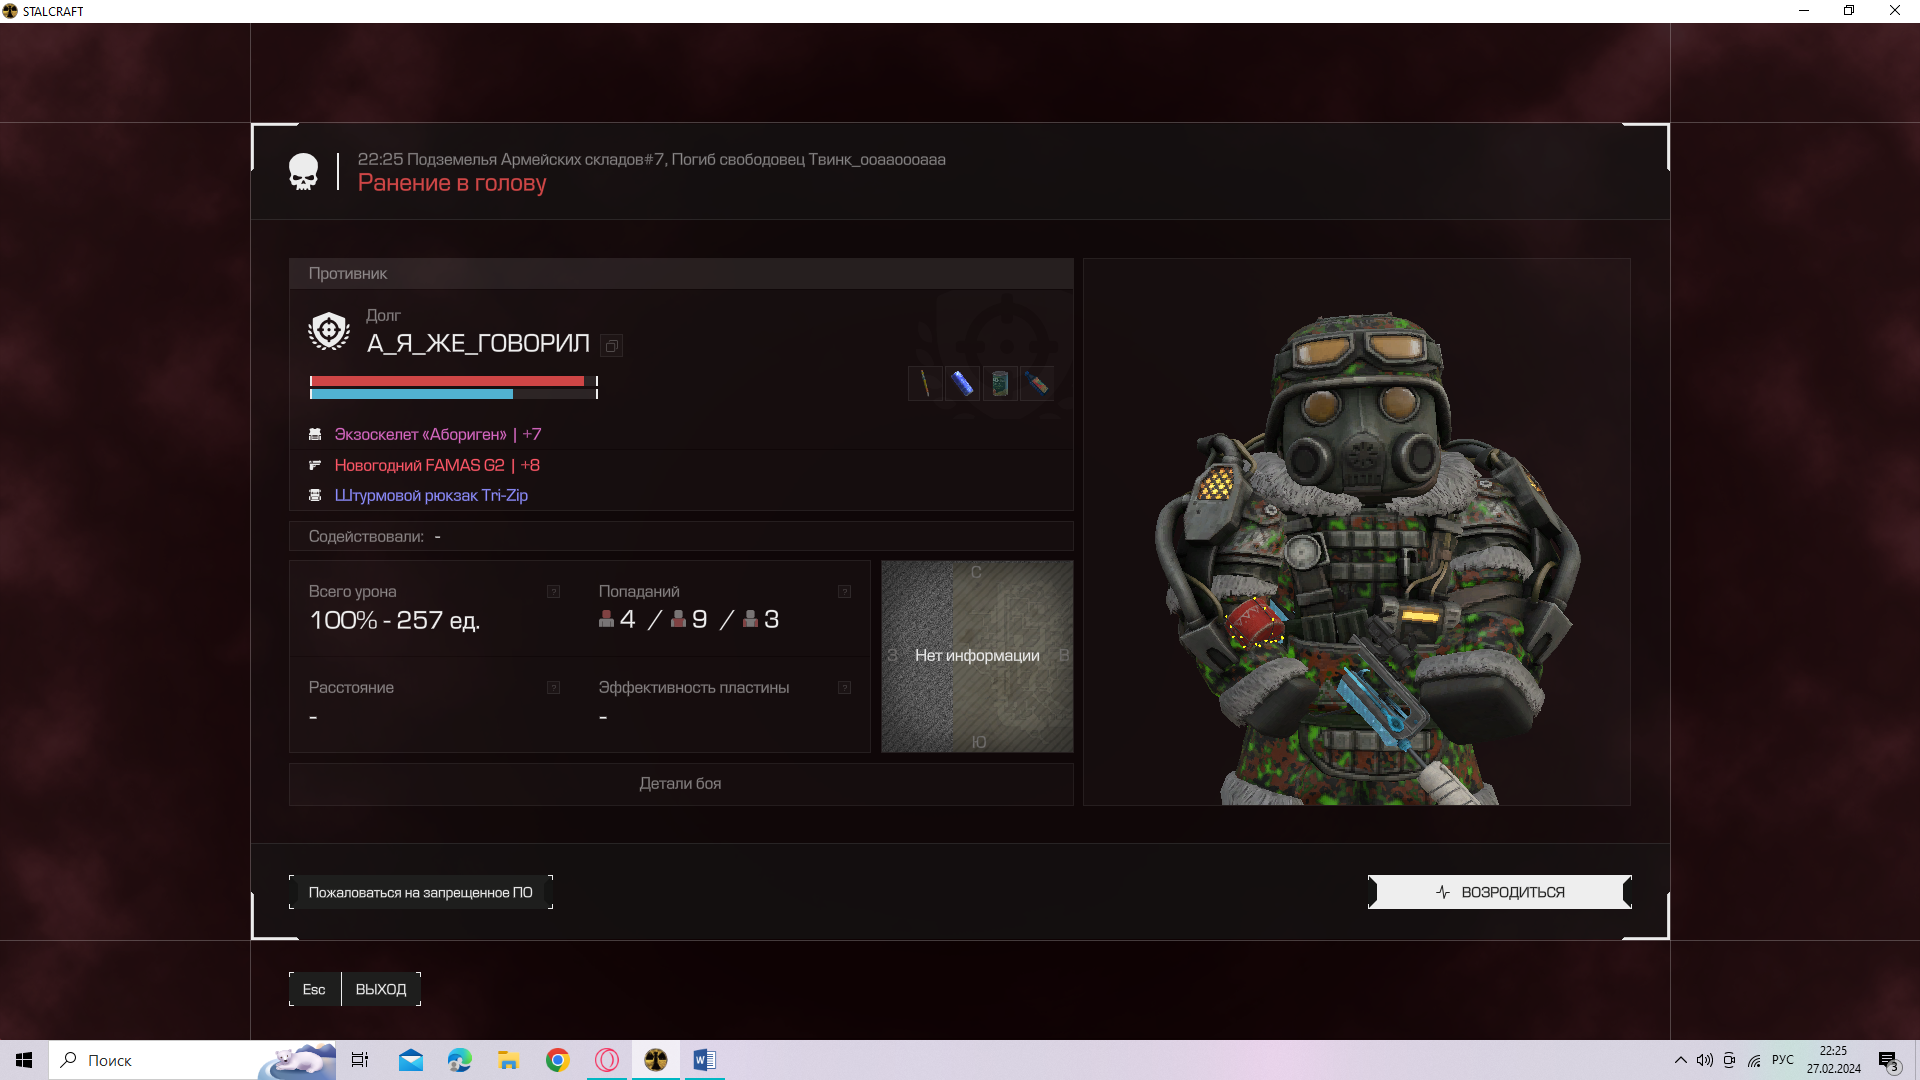Open Google Chrome from taskbar

click(x=557, y=1060)
